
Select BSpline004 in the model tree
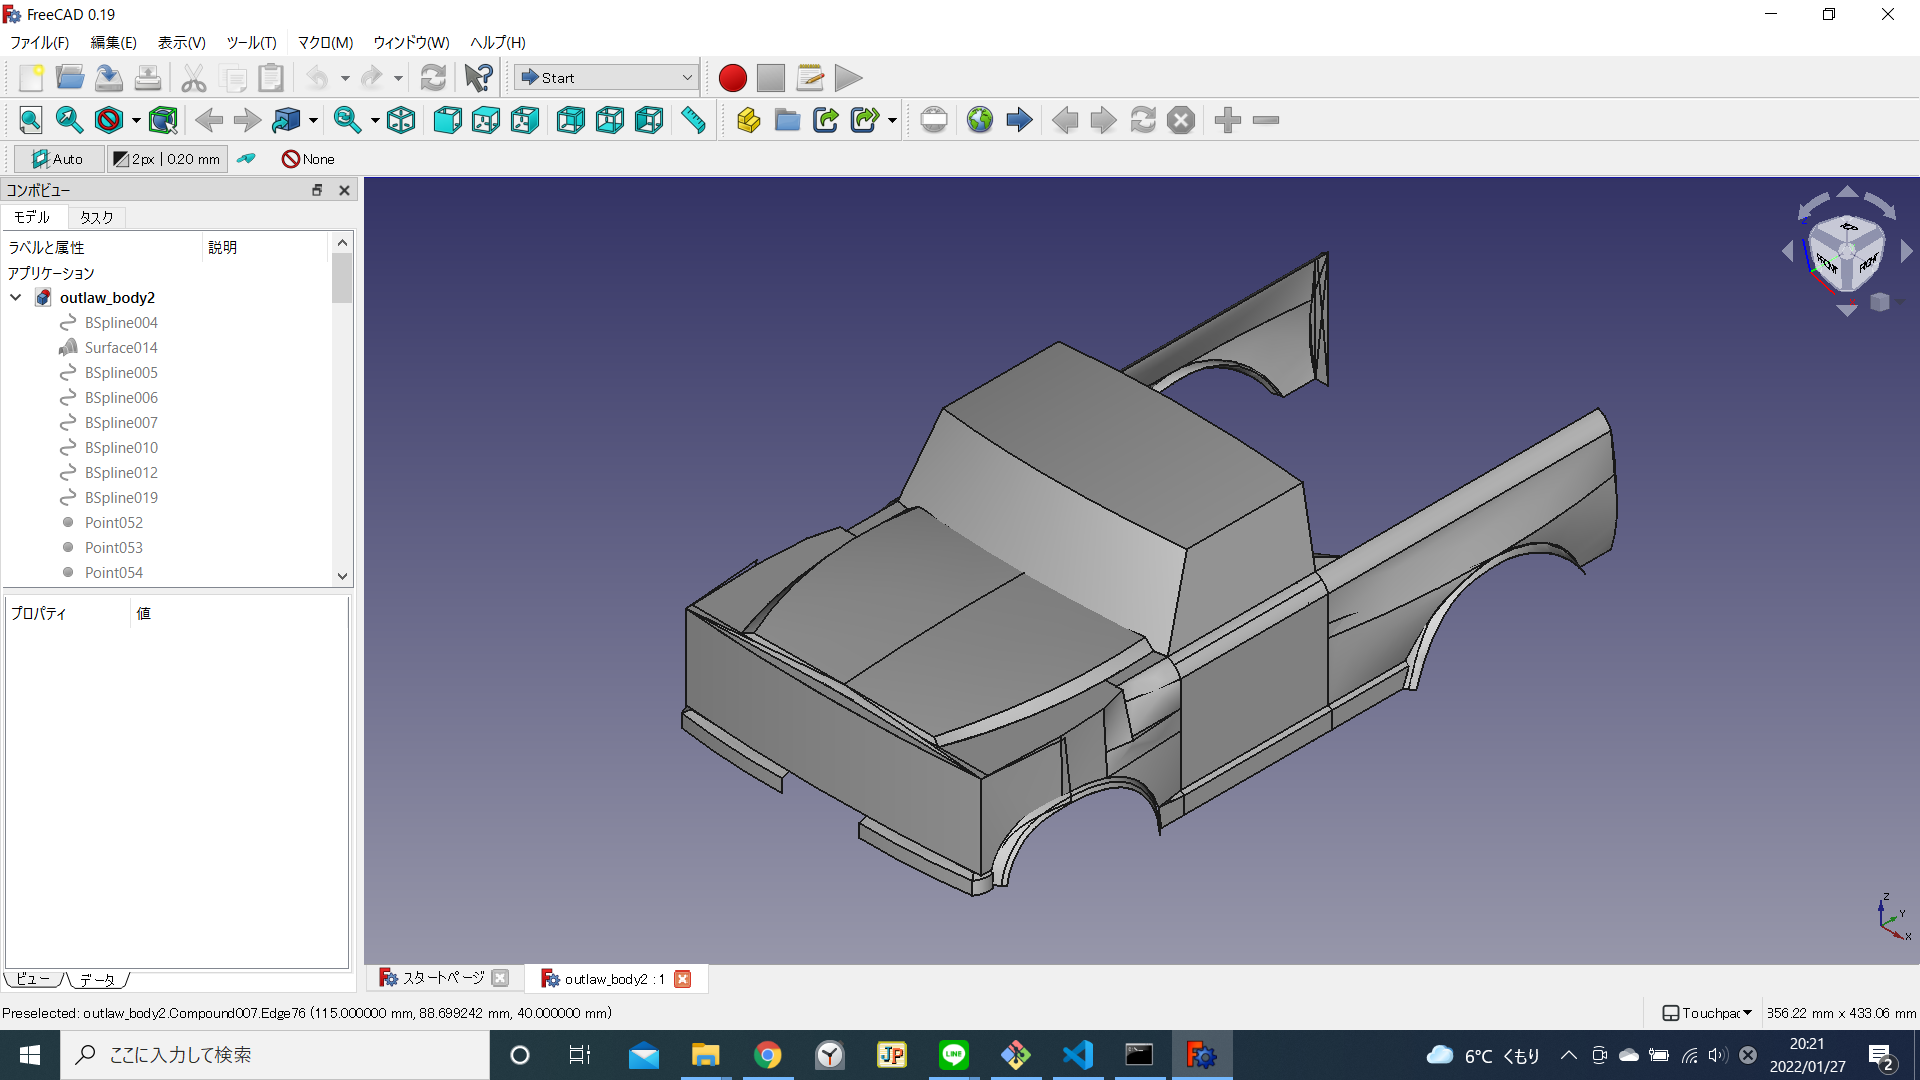[x=121, y=323]
